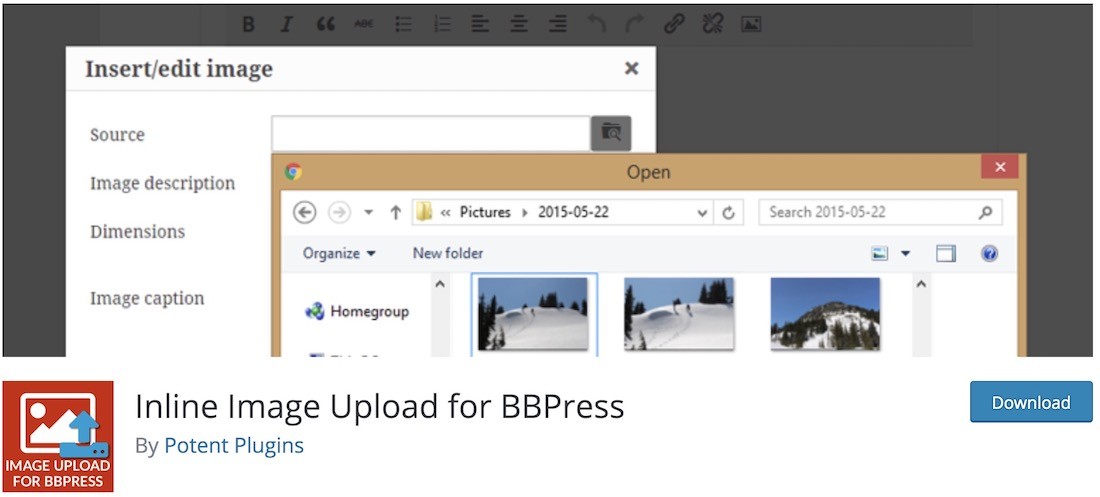The height and width of the screenshot is (497, 1100).
Task: Toggle italic formatting in editor toolbar
Action: pos(286,25)
